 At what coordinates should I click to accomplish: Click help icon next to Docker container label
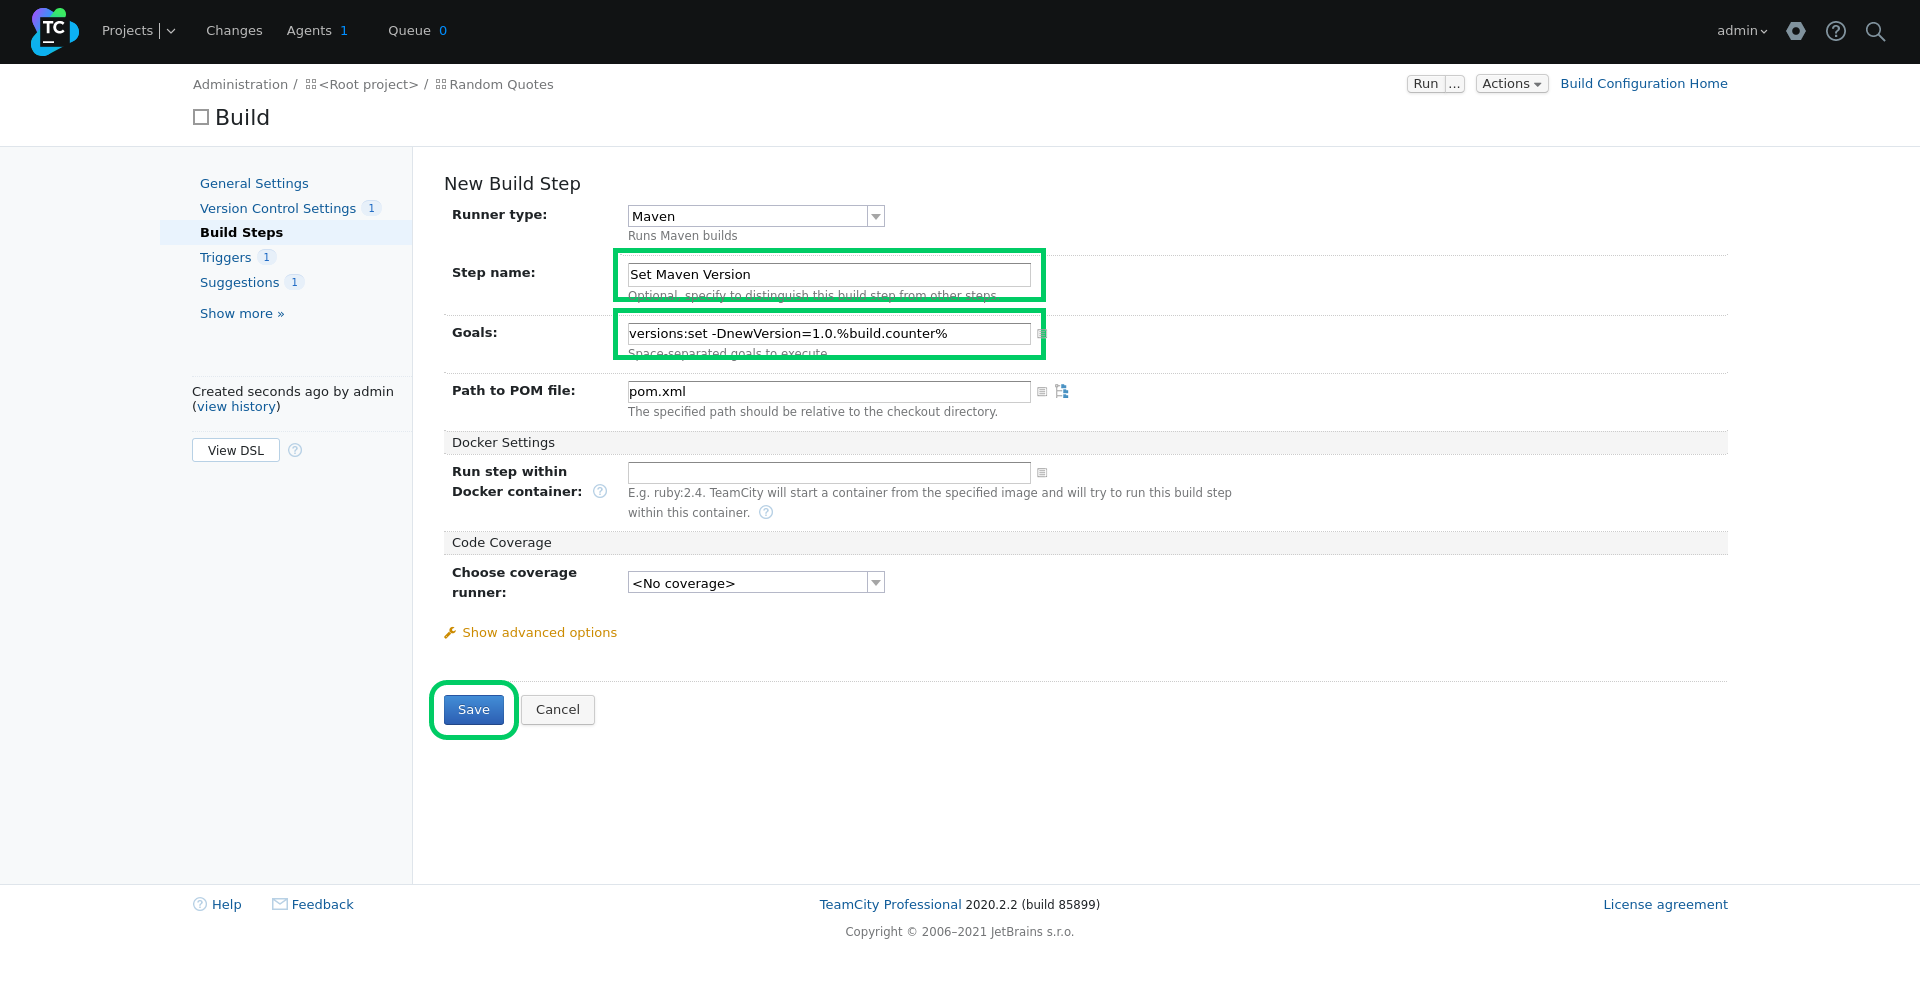click(600, 492)
